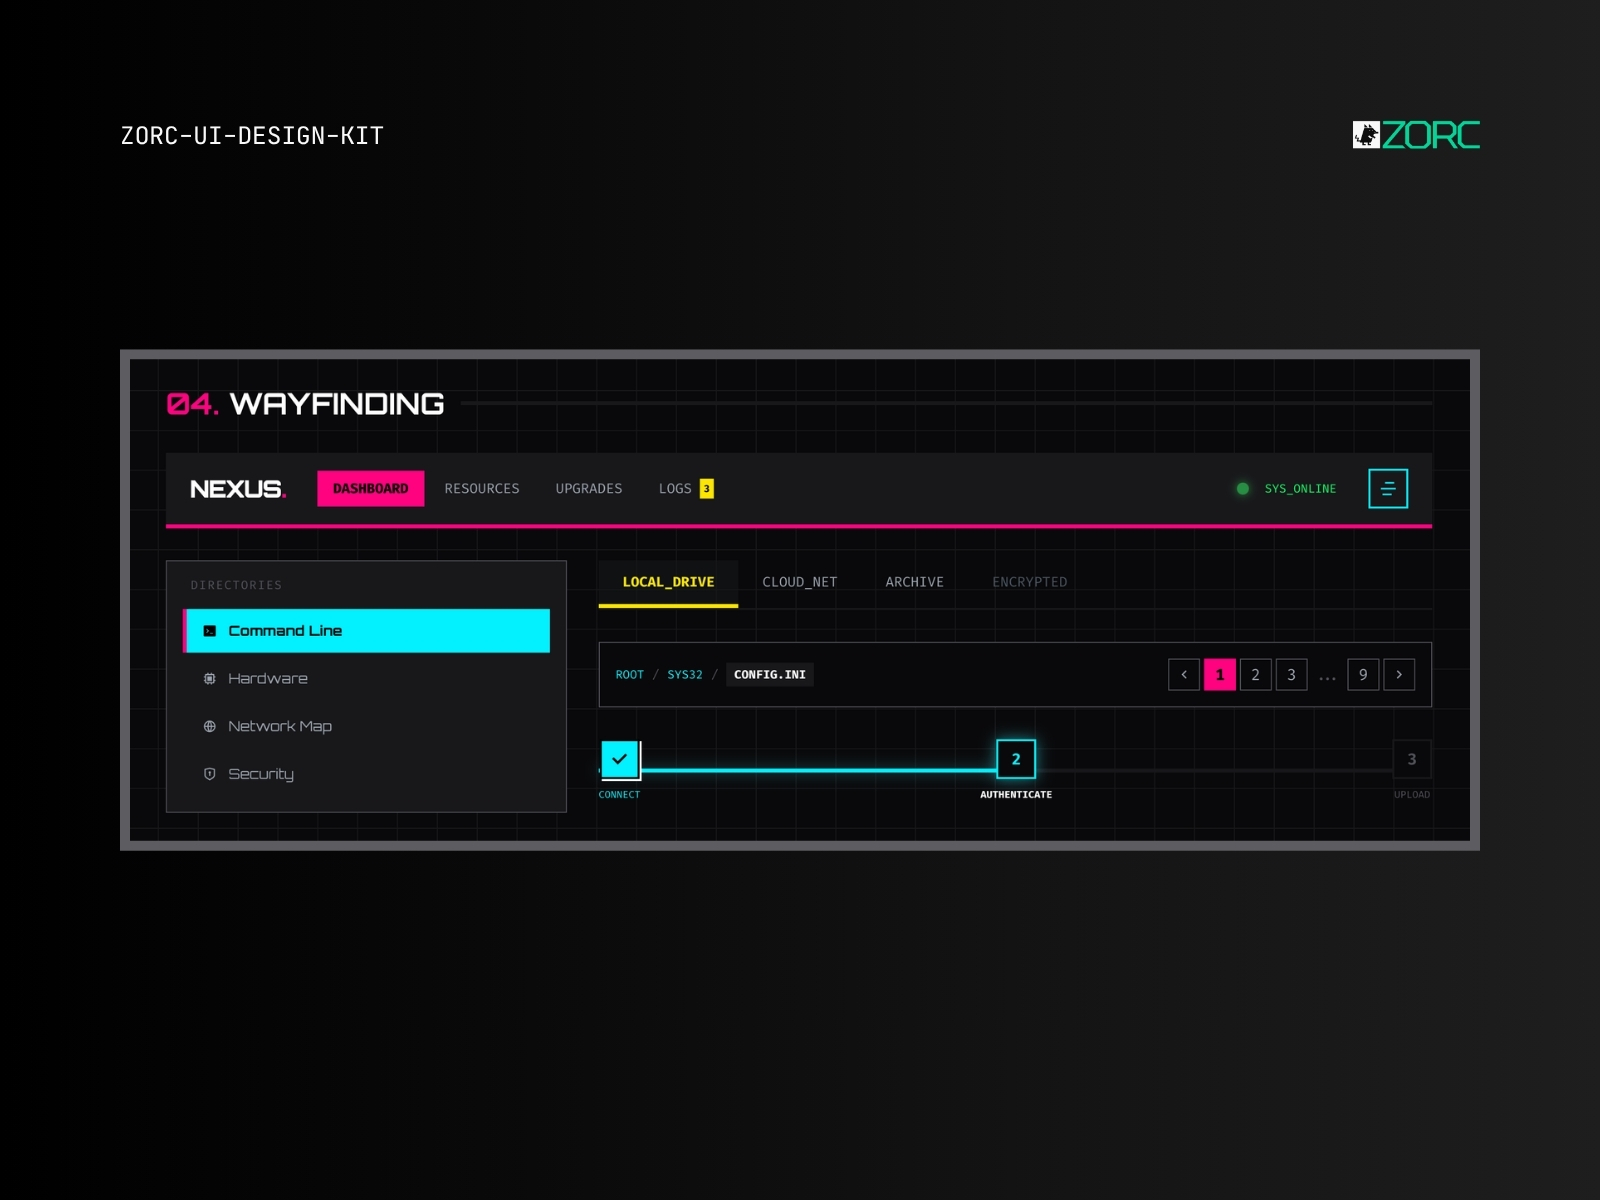Select step 2 AUTHENTICATE marker

(1016, 759)
